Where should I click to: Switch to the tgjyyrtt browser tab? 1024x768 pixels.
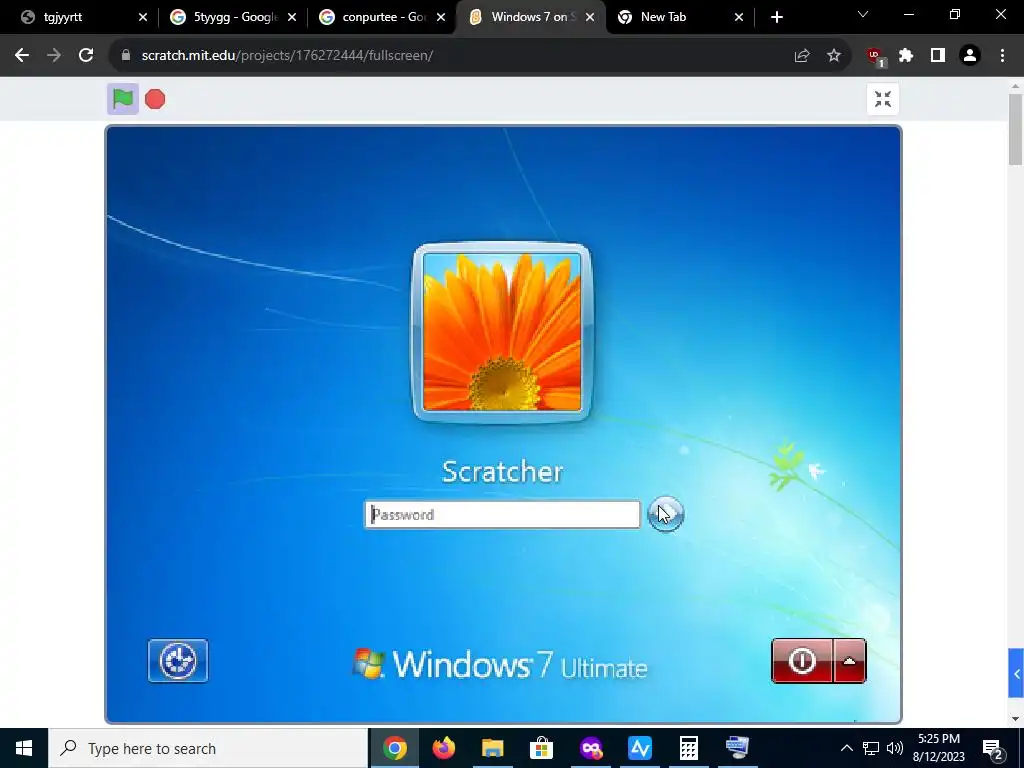(77, 17)
